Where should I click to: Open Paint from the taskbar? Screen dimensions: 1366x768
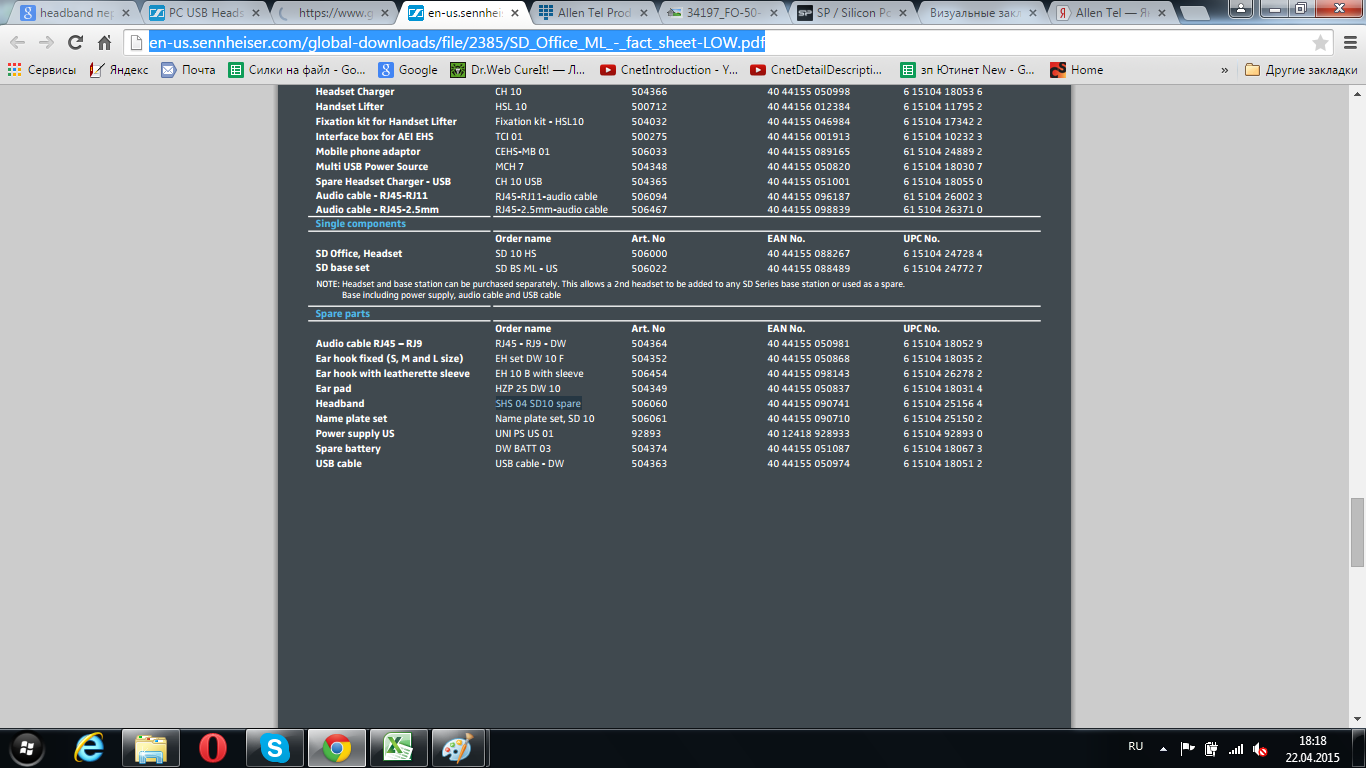[x=460, y=748]
